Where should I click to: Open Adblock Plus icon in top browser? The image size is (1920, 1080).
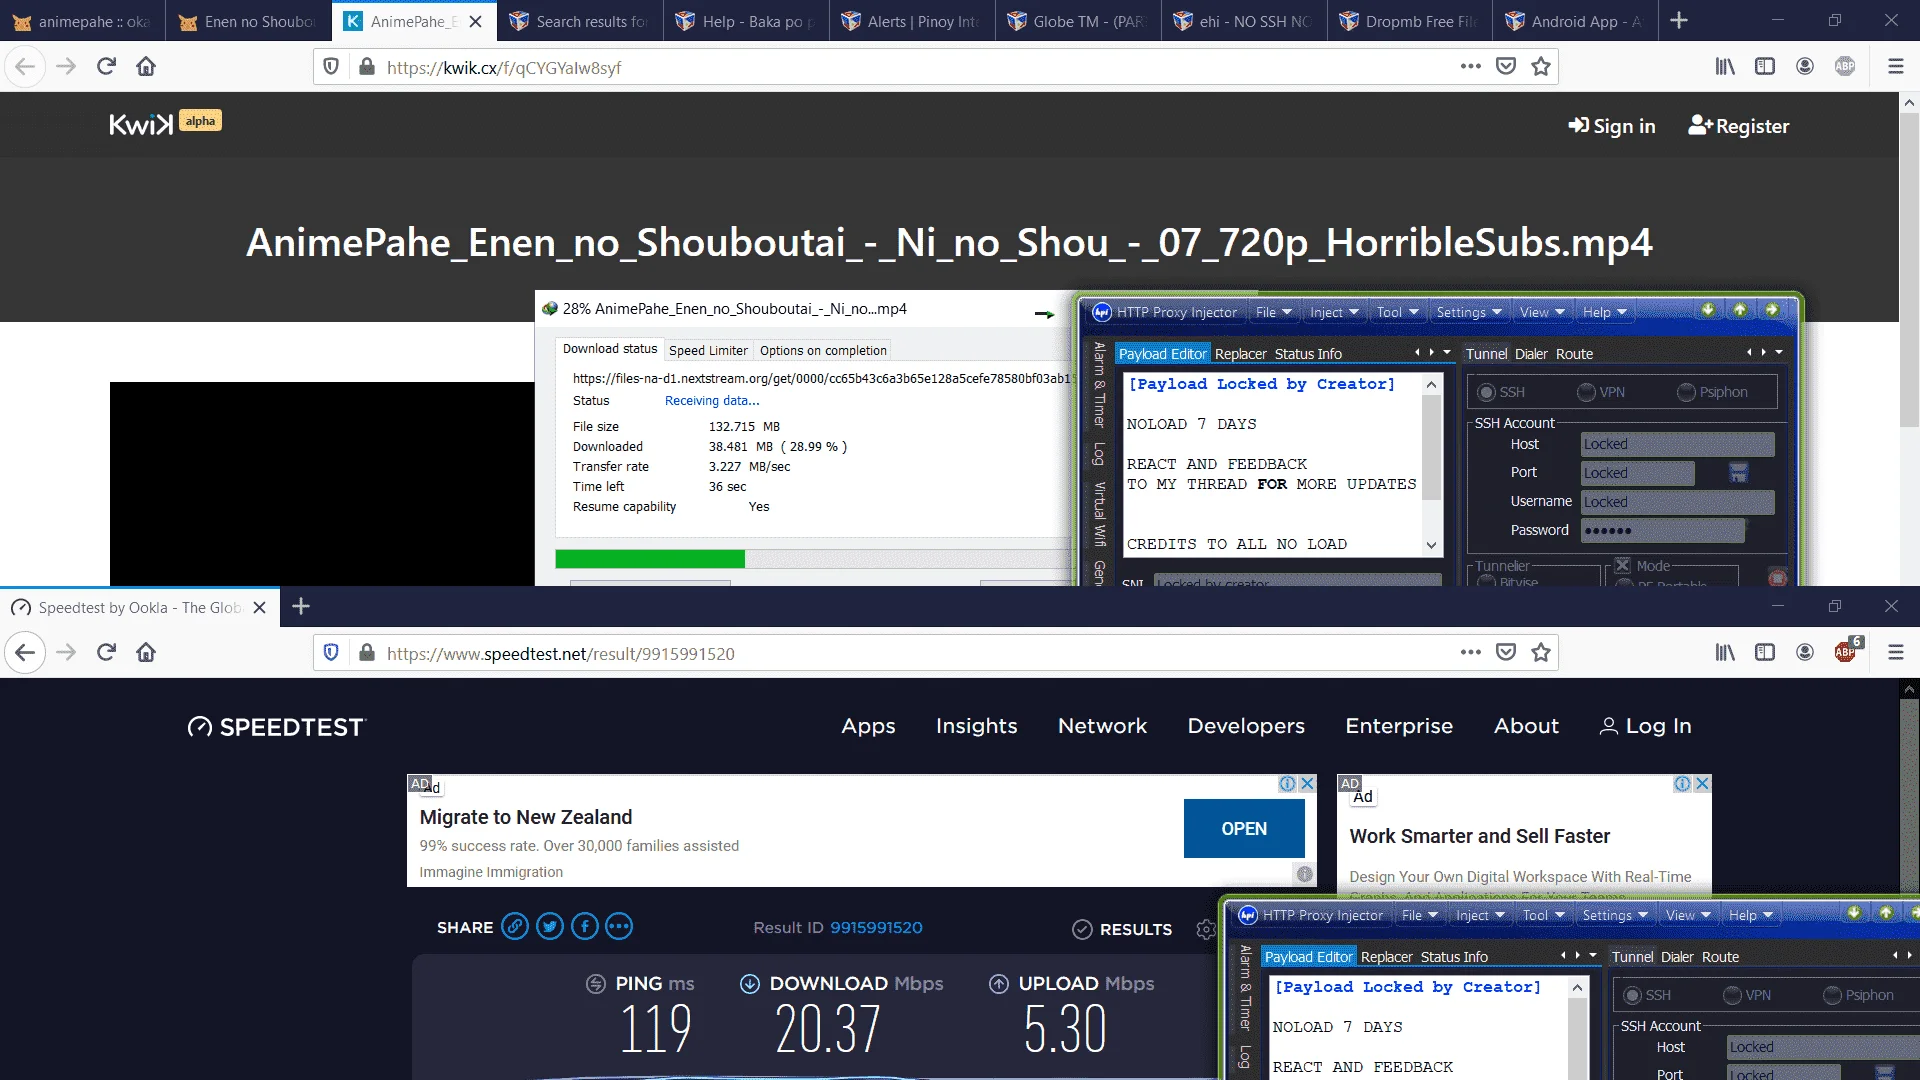(x=1845, y=66)
